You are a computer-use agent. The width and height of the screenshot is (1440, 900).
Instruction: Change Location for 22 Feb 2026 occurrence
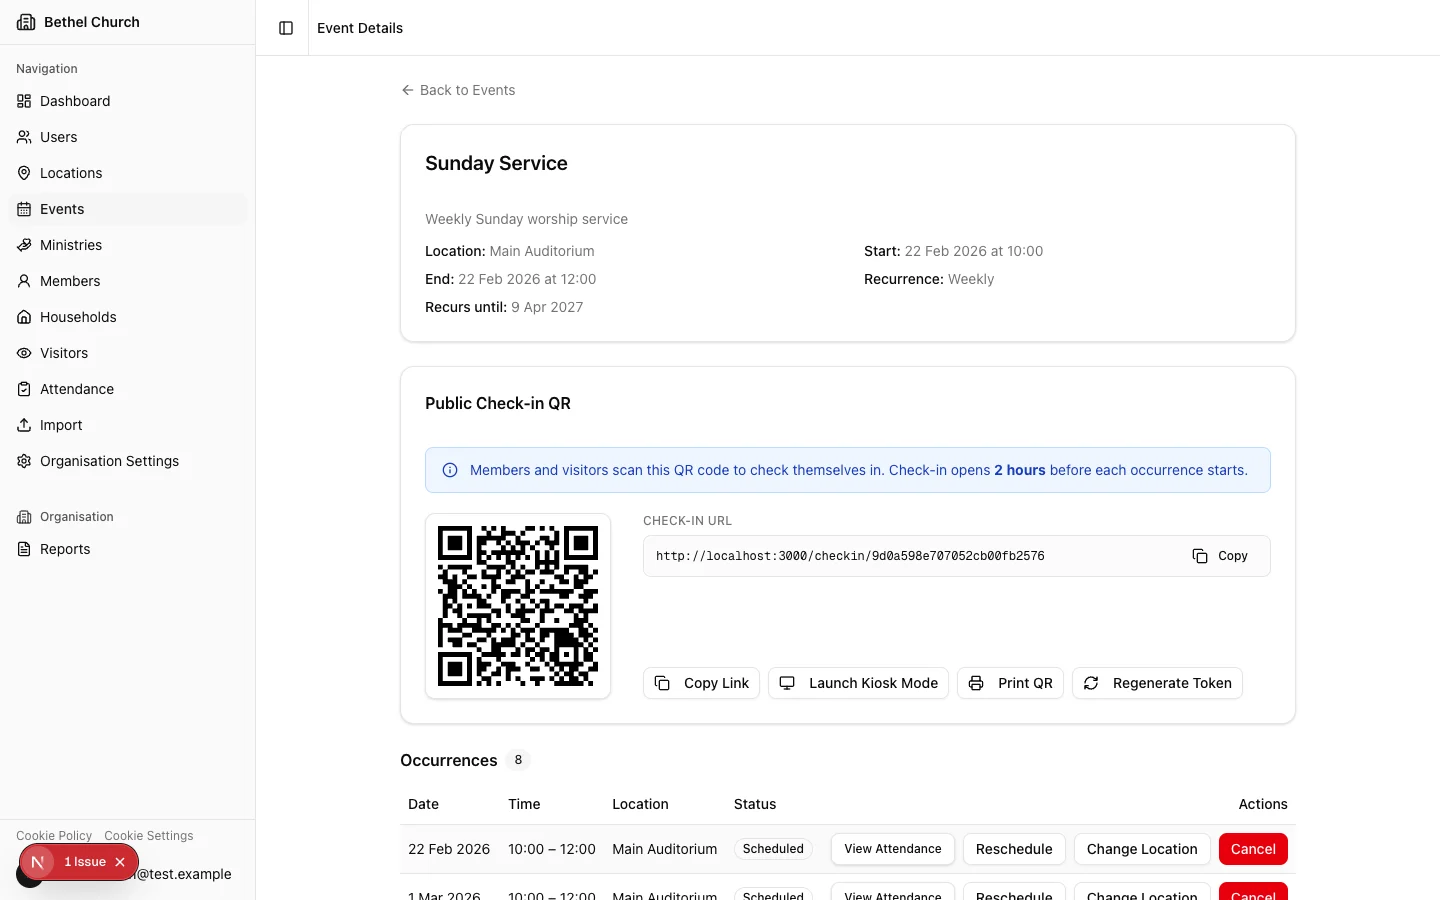[1142, 849]
